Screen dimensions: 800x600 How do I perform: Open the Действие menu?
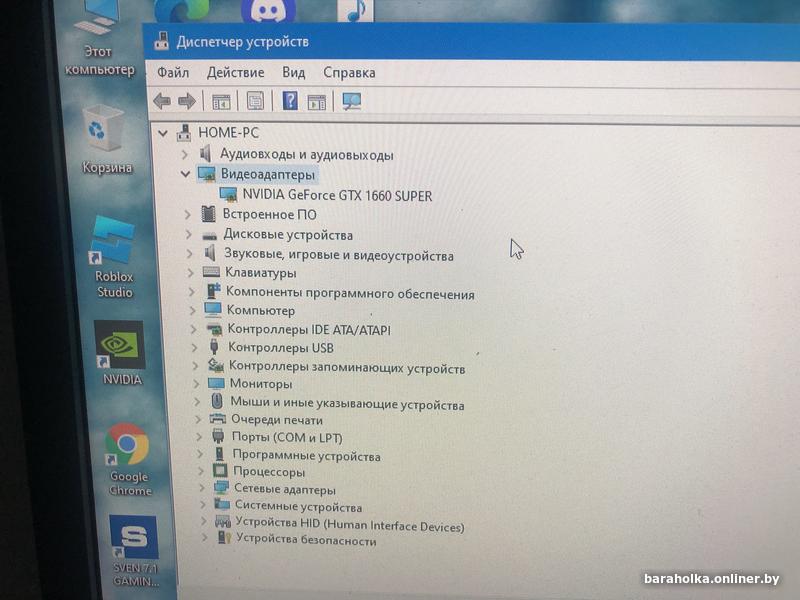[236, 72]
